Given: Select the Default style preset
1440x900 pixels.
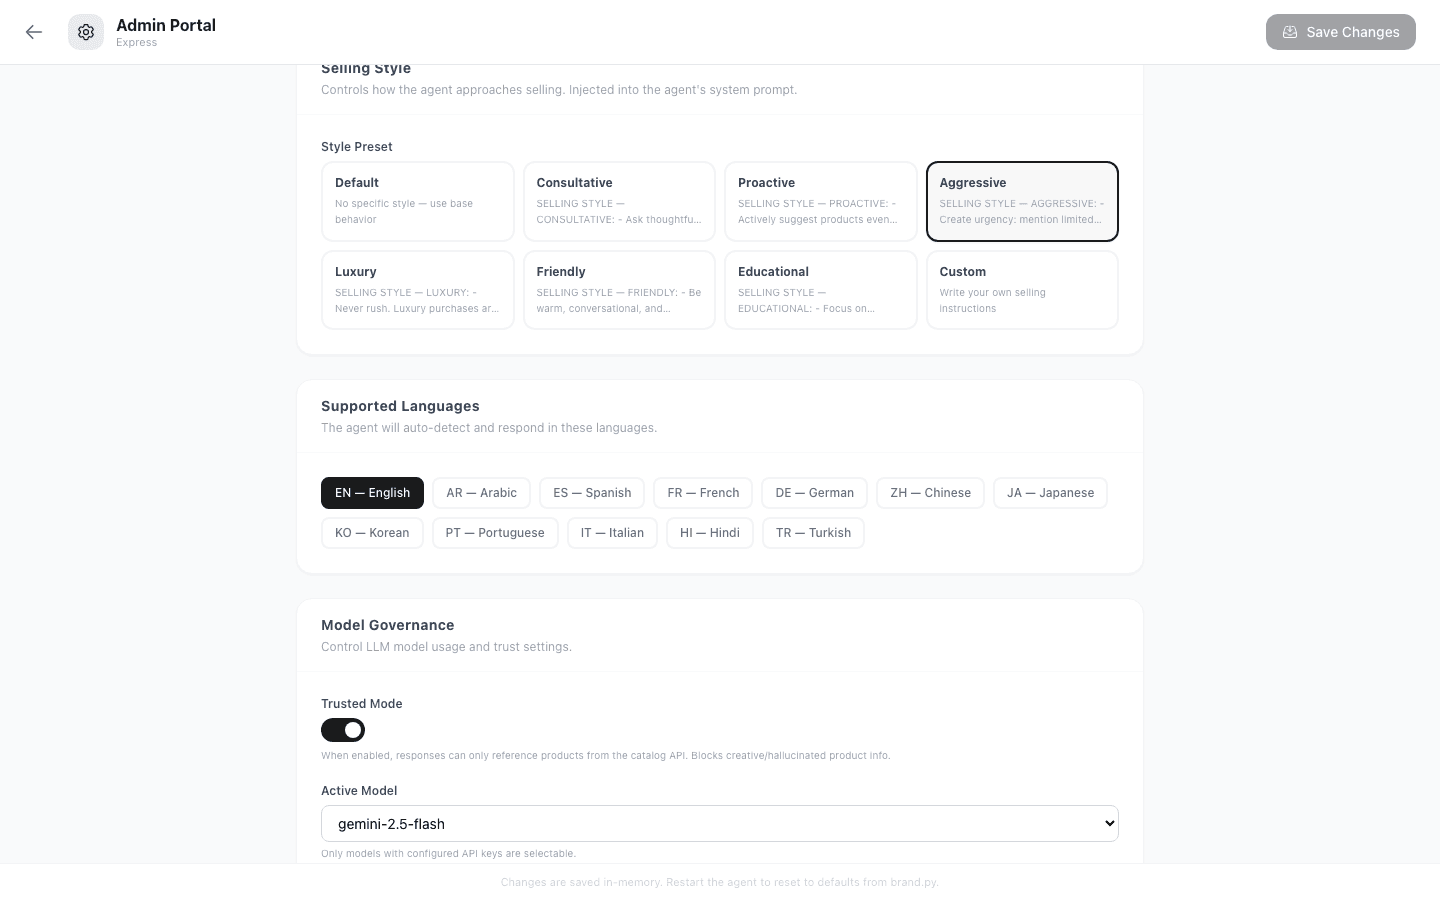Looking at the screenshot, I should click(417, 201).
